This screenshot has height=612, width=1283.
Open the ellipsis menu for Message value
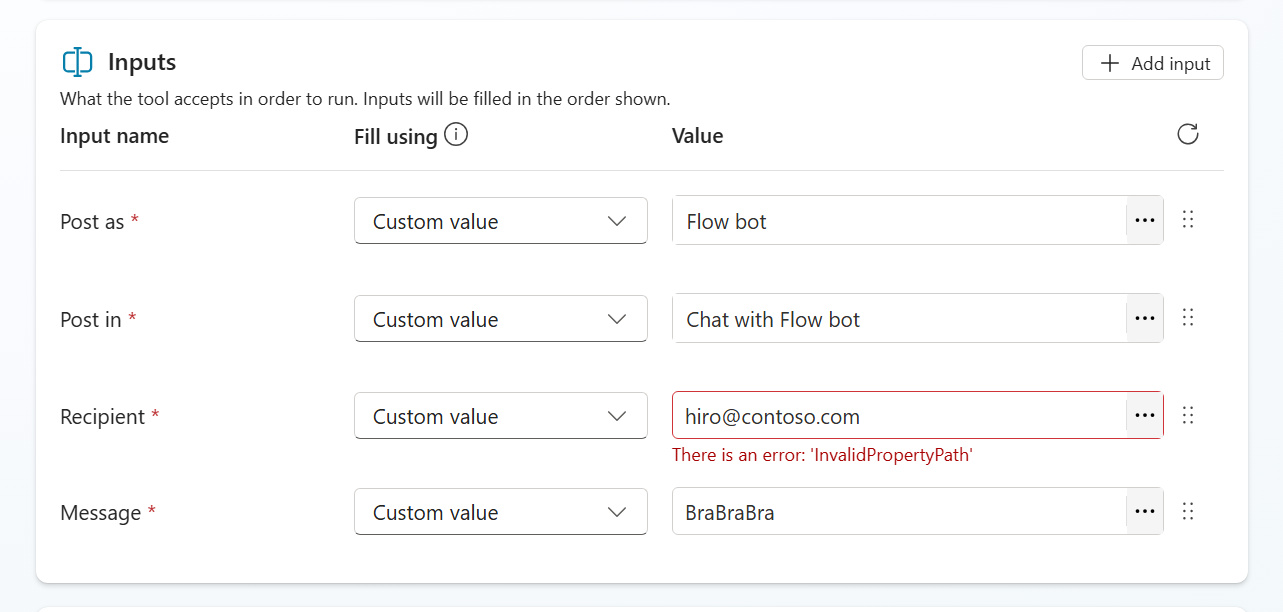[x=1144, y=512]
